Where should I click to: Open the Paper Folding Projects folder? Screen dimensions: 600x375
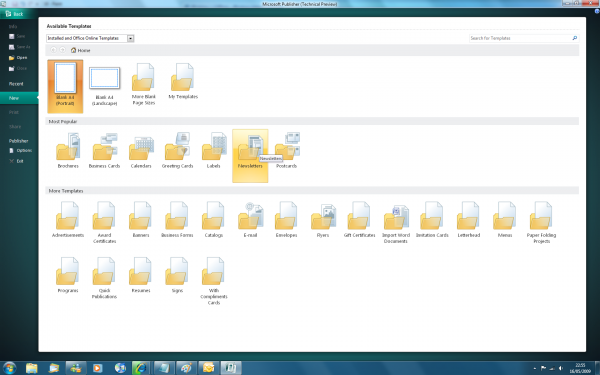(x=541, y=222)
